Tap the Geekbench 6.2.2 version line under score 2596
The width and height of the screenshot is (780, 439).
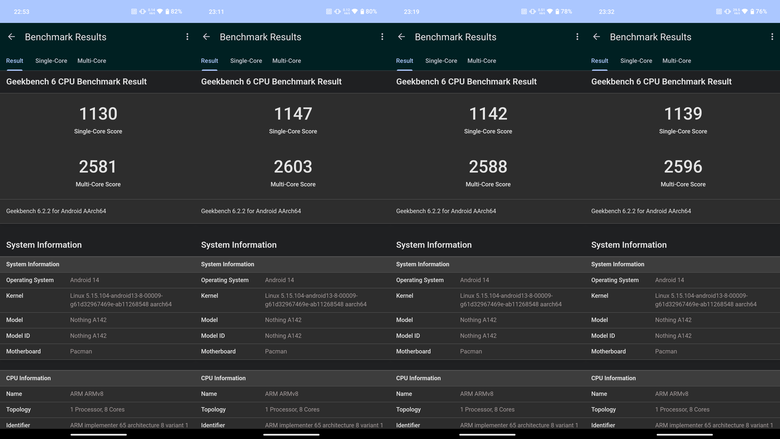pyautogui.click(x=641, y=211)
